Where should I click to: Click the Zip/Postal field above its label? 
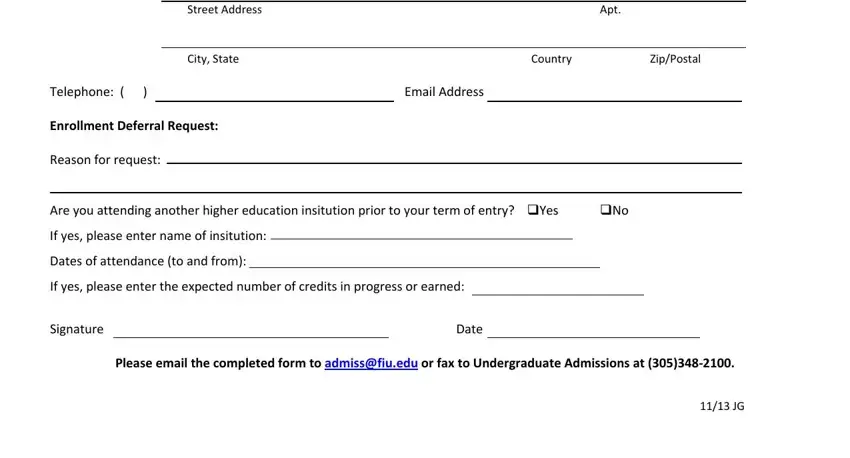[675, 38]
